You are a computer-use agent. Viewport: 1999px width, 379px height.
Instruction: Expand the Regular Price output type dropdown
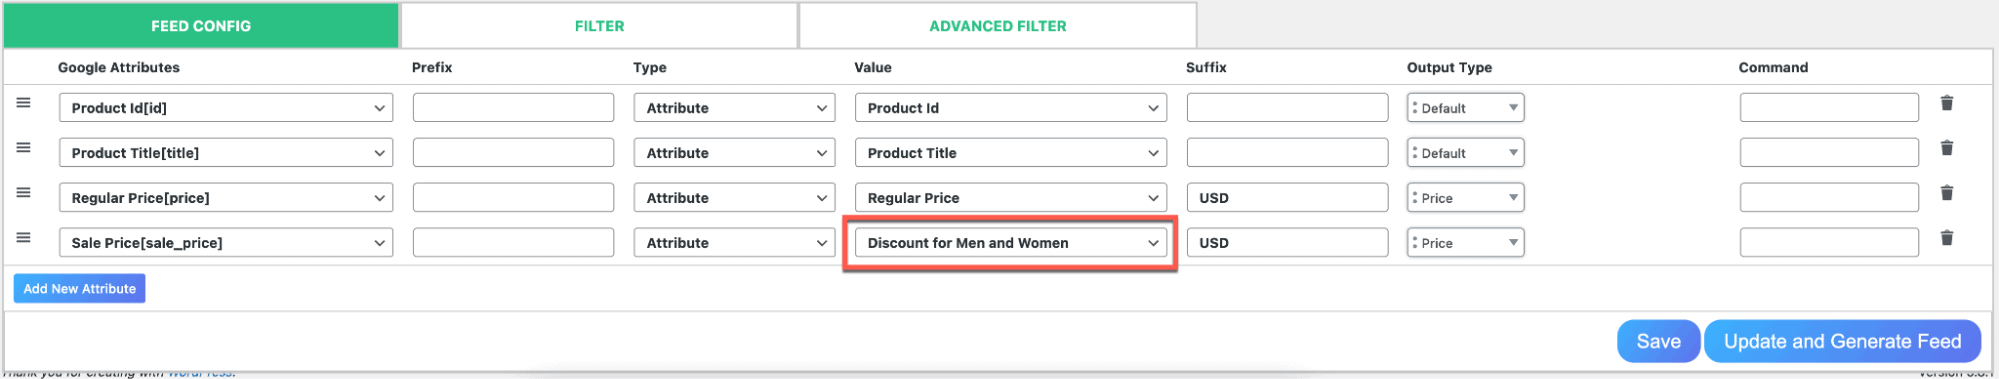pos(1465,198)
